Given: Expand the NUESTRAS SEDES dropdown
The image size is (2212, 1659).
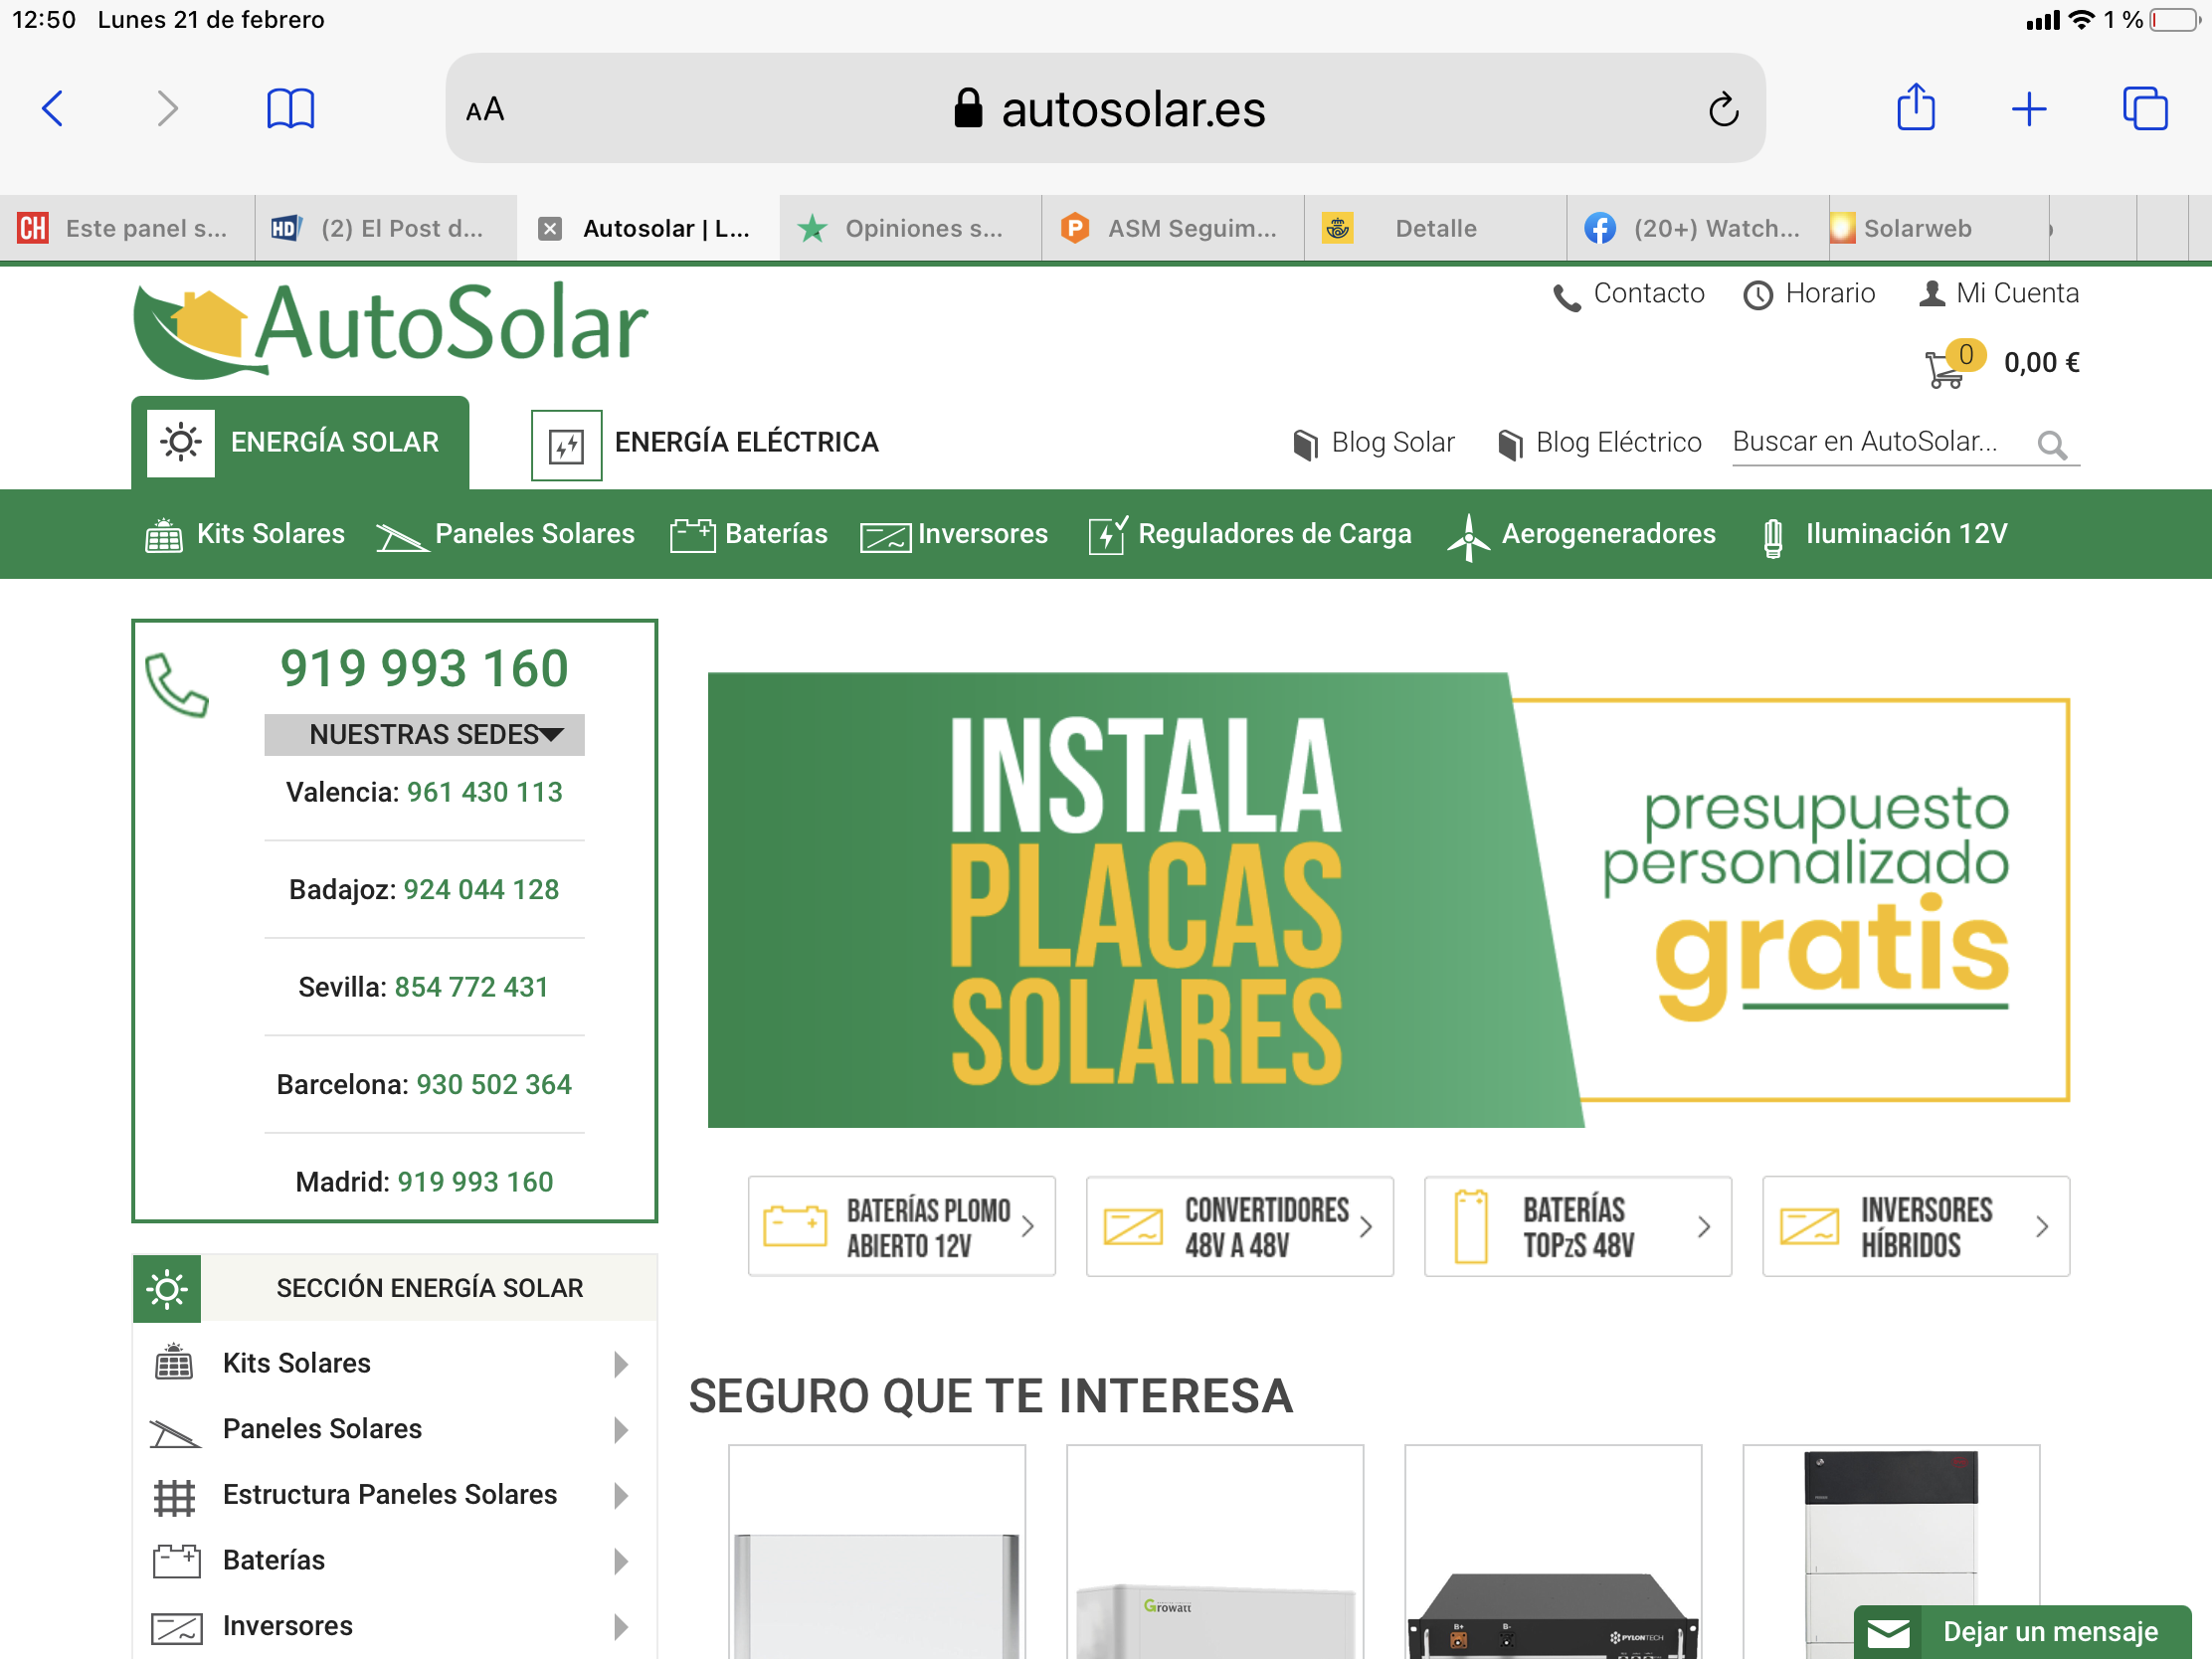Looking at the screenshot, I should (424, 735).
